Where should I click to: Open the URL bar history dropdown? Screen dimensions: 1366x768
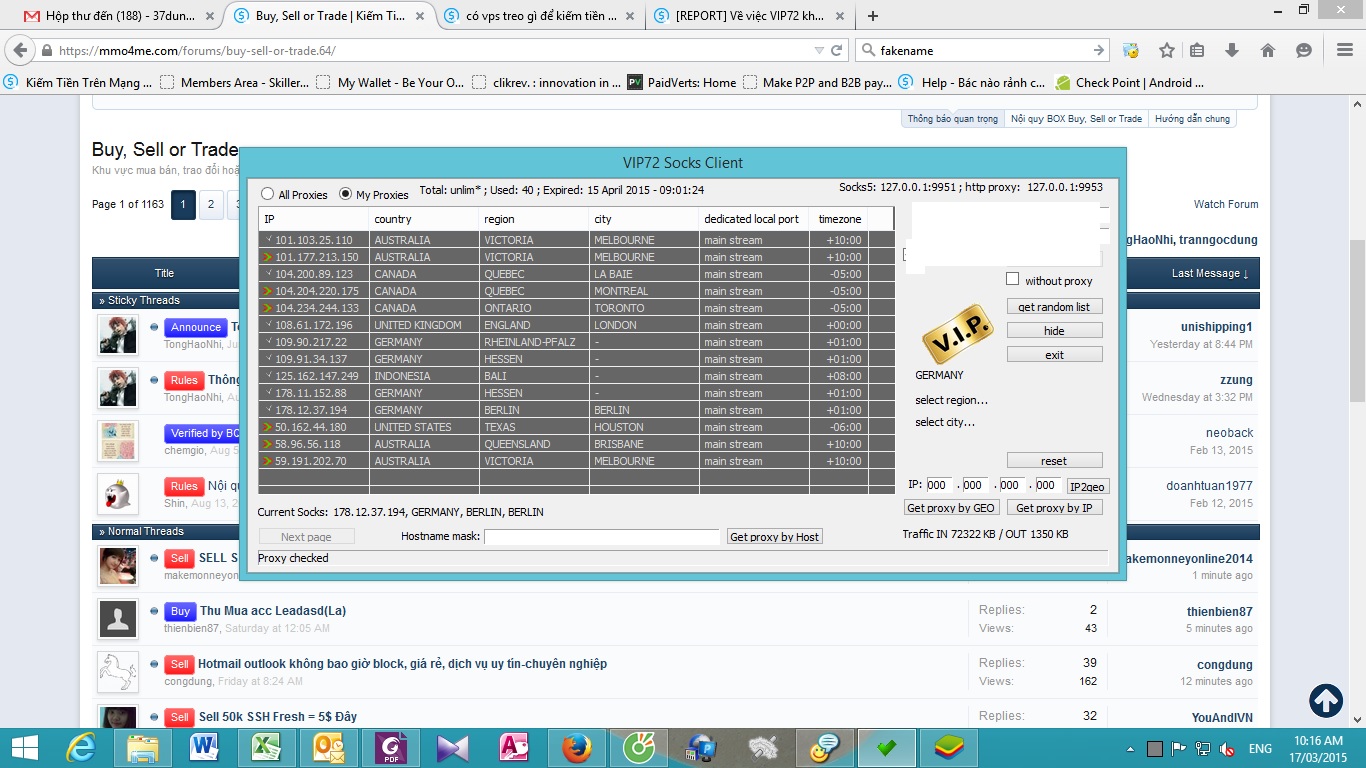tap(819, 50)
